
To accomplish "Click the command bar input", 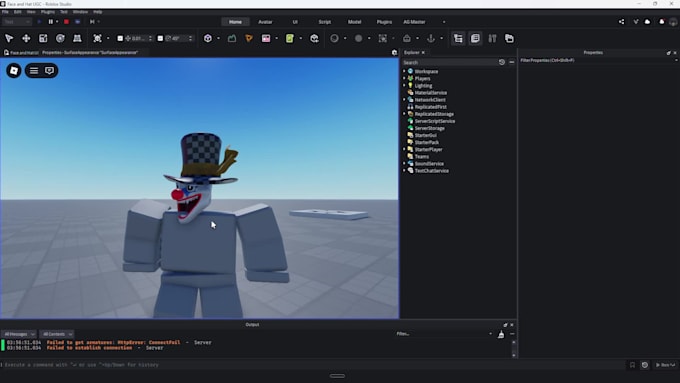I will 312,365.
